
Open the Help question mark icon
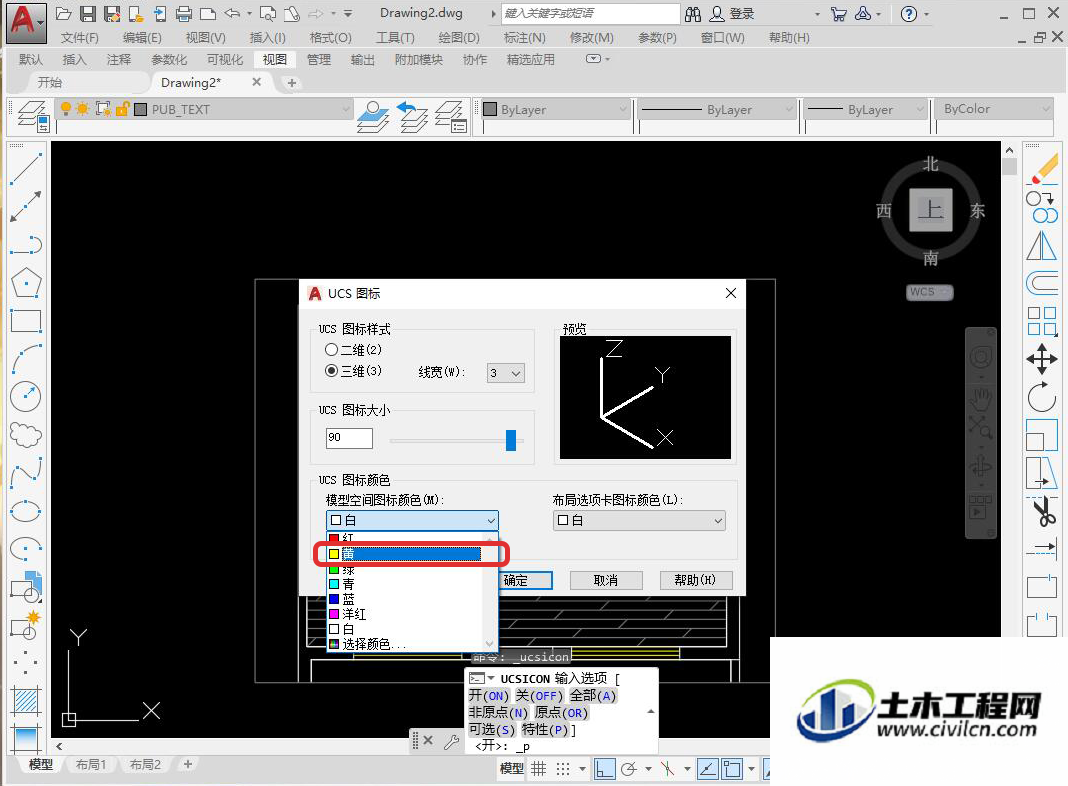pyautogui.click(x=909, y=14)
